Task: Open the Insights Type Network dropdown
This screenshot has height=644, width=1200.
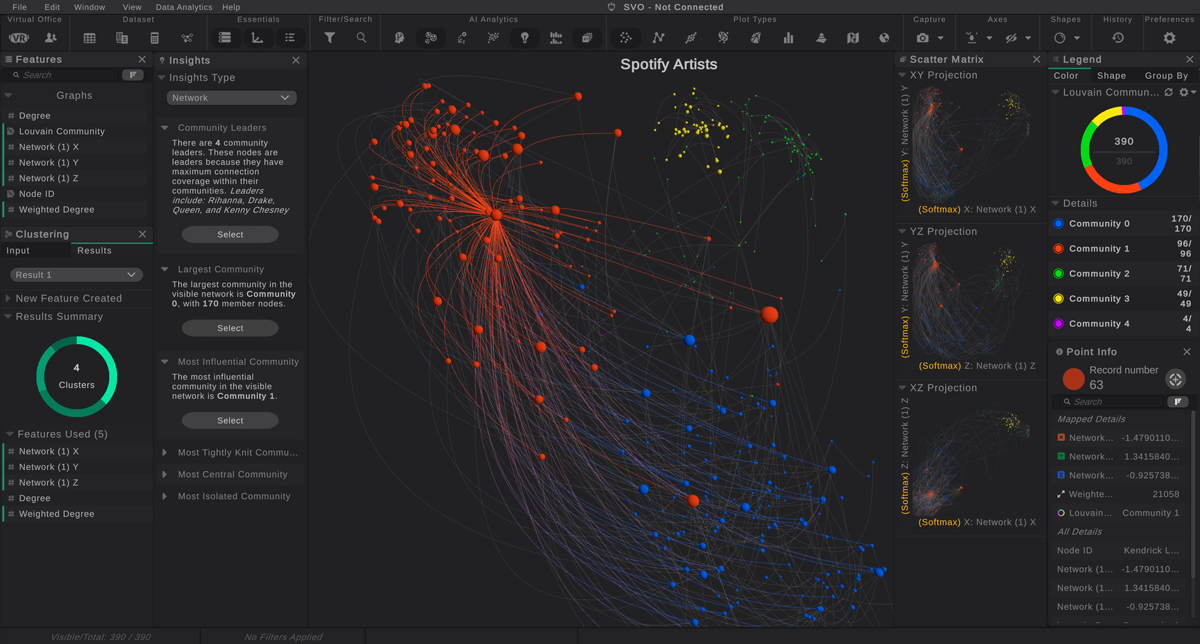Action: [x=230, y=98]
